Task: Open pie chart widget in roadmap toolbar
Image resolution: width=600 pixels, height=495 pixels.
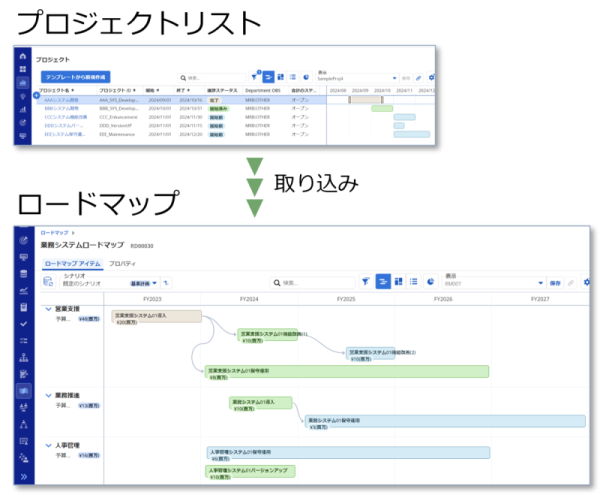Action: click(430, 282)
